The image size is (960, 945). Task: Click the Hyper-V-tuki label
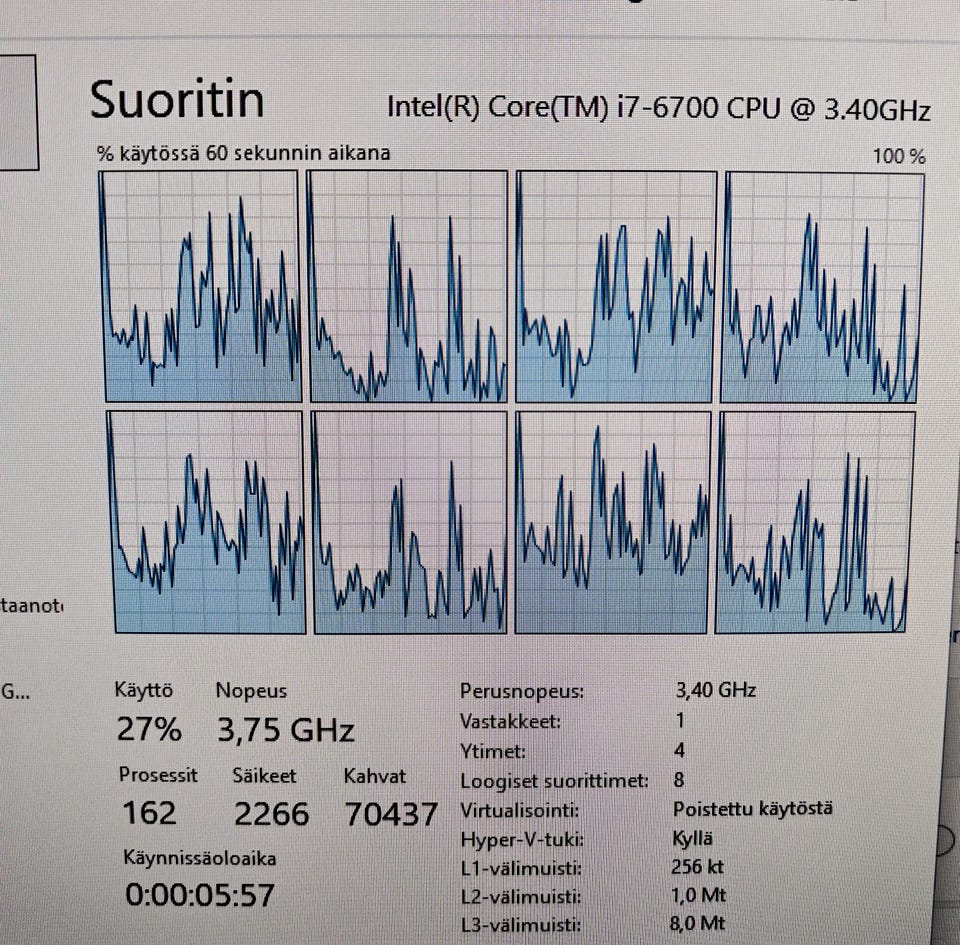[x=522, y=839]
